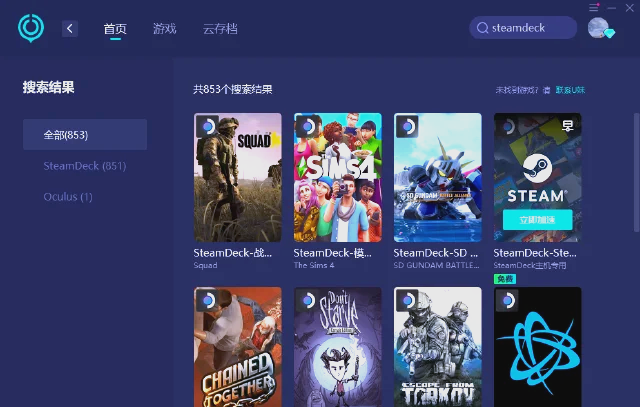Click Steam badge on Don't Starve card

[307, 300]
